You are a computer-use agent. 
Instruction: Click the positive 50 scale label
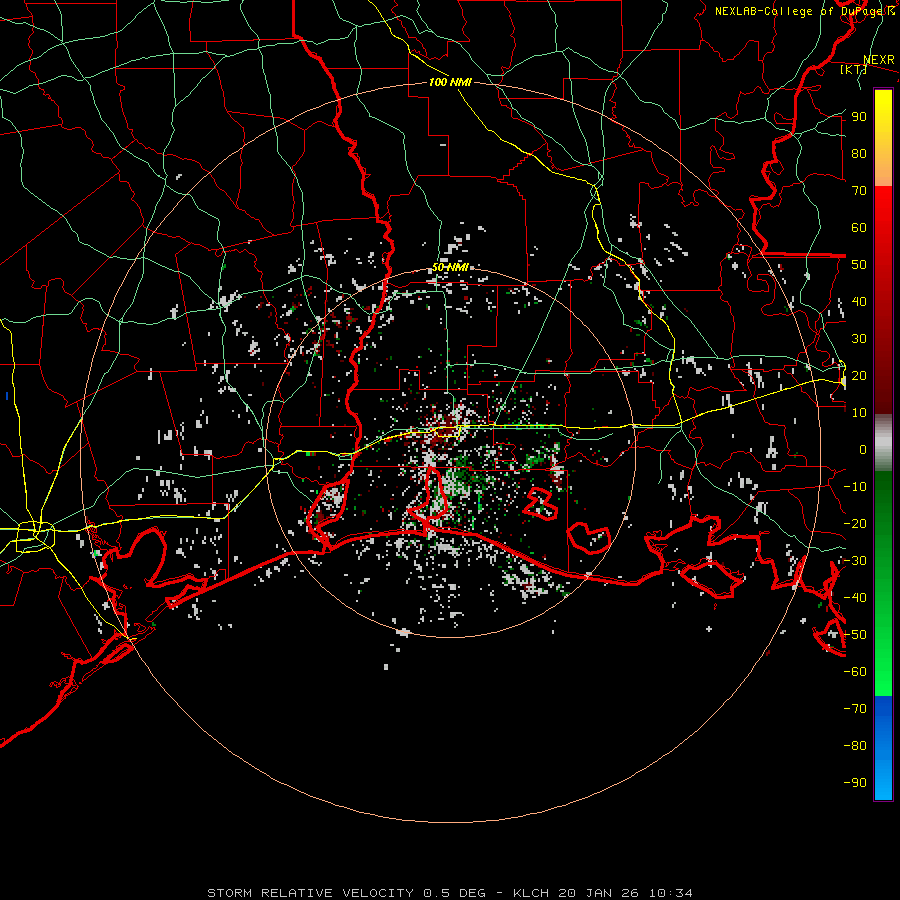[x=859, y=265]
